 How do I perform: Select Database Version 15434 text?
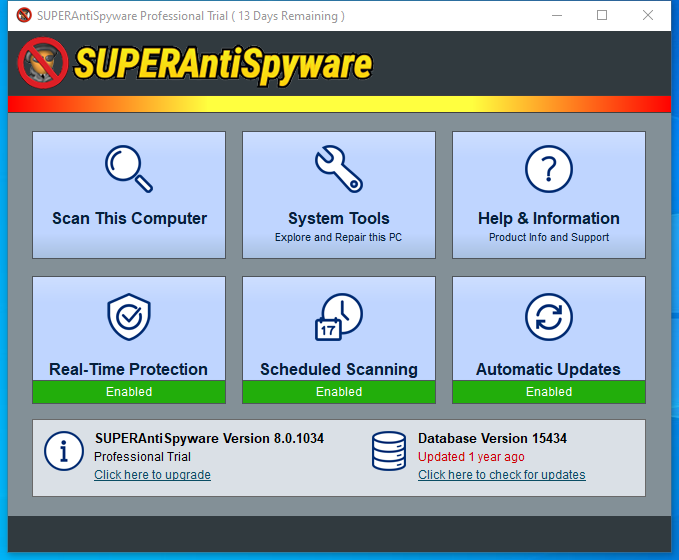(x=492, y=438)
